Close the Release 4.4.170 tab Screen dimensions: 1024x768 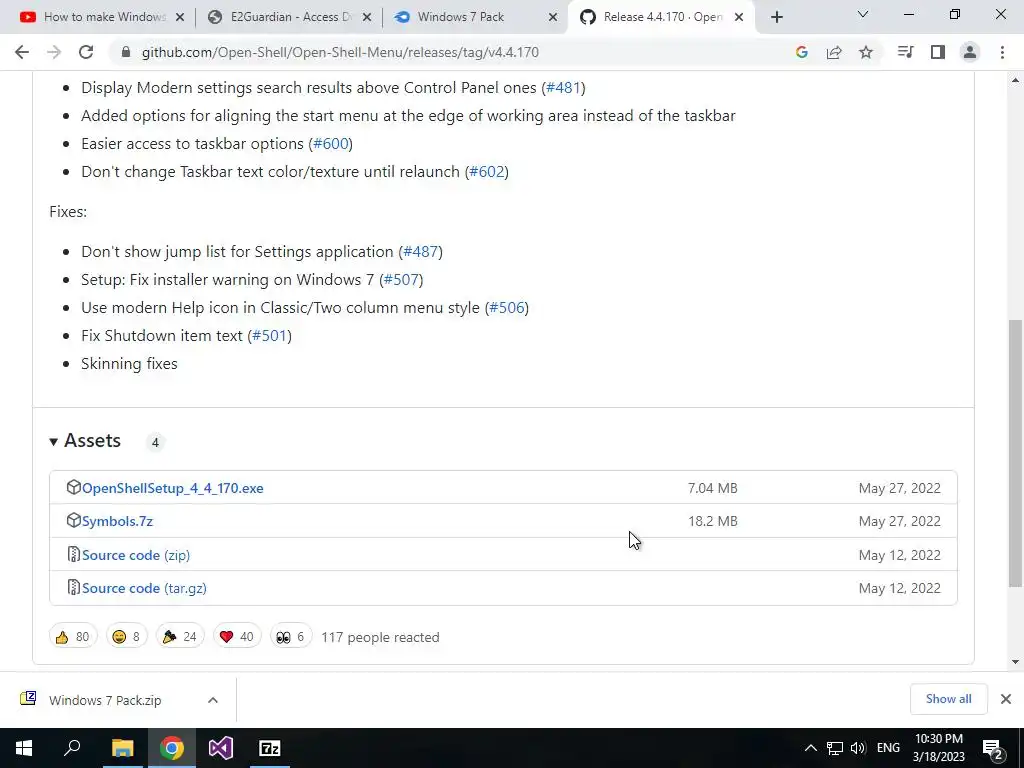(x=739, y=18)
